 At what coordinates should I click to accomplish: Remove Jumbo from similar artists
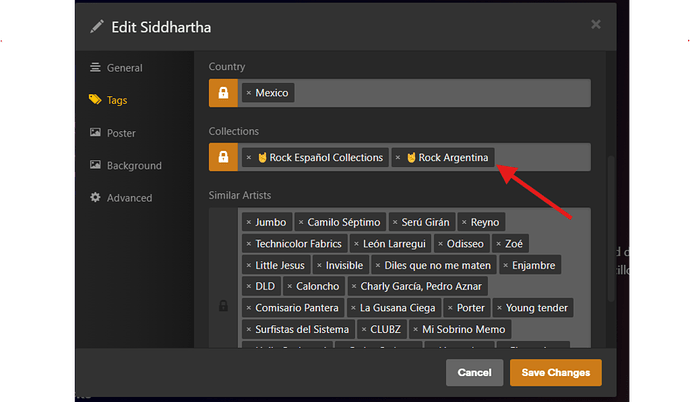coord(249,222)
